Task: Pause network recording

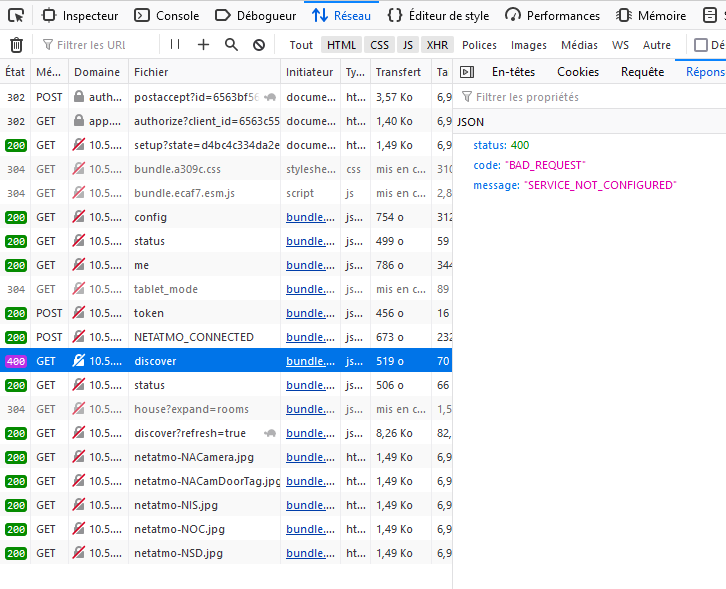Action: 175,45
